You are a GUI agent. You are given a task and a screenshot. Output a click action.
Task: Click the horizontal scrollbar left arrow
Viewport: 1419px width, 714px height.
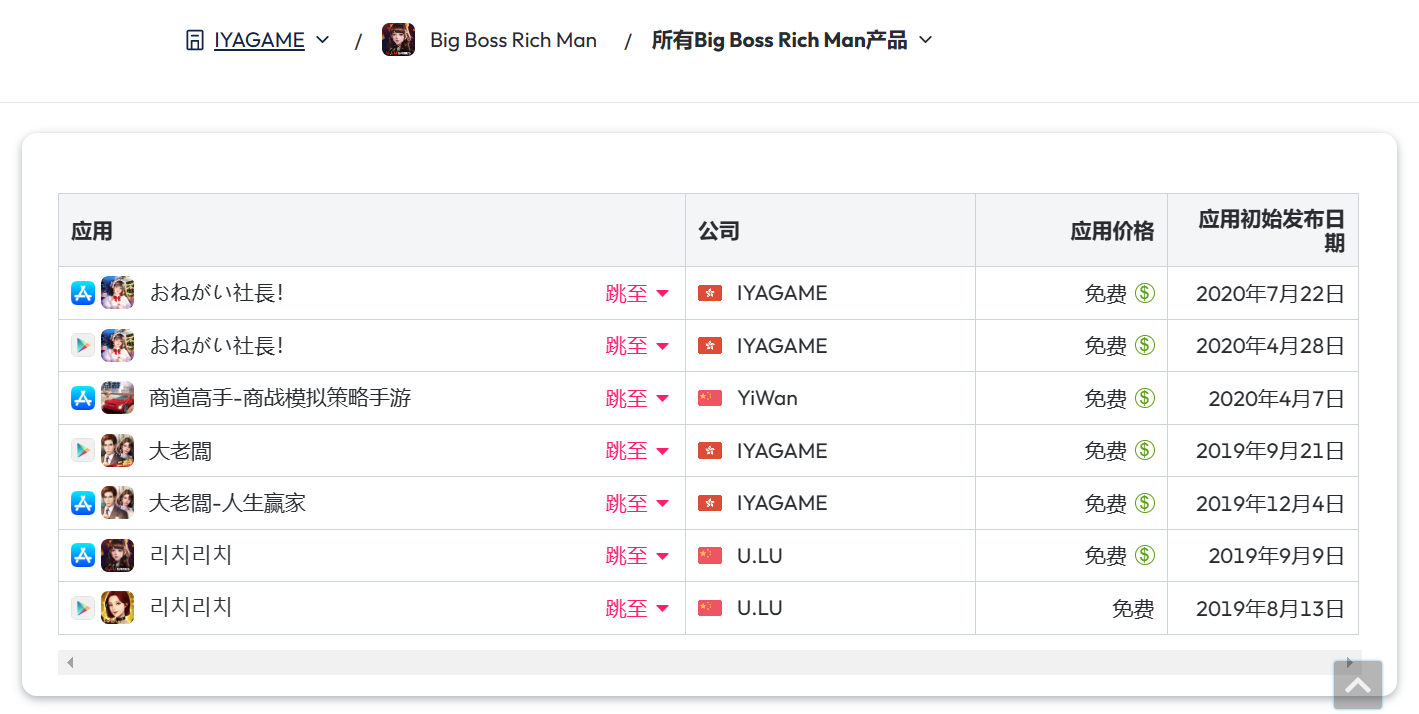pos(69,662)
